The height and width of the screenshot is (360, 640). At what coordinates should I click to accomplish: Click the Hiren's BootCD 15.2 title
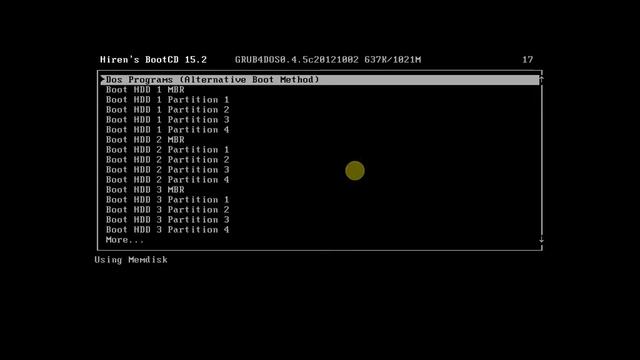point(153,60)
